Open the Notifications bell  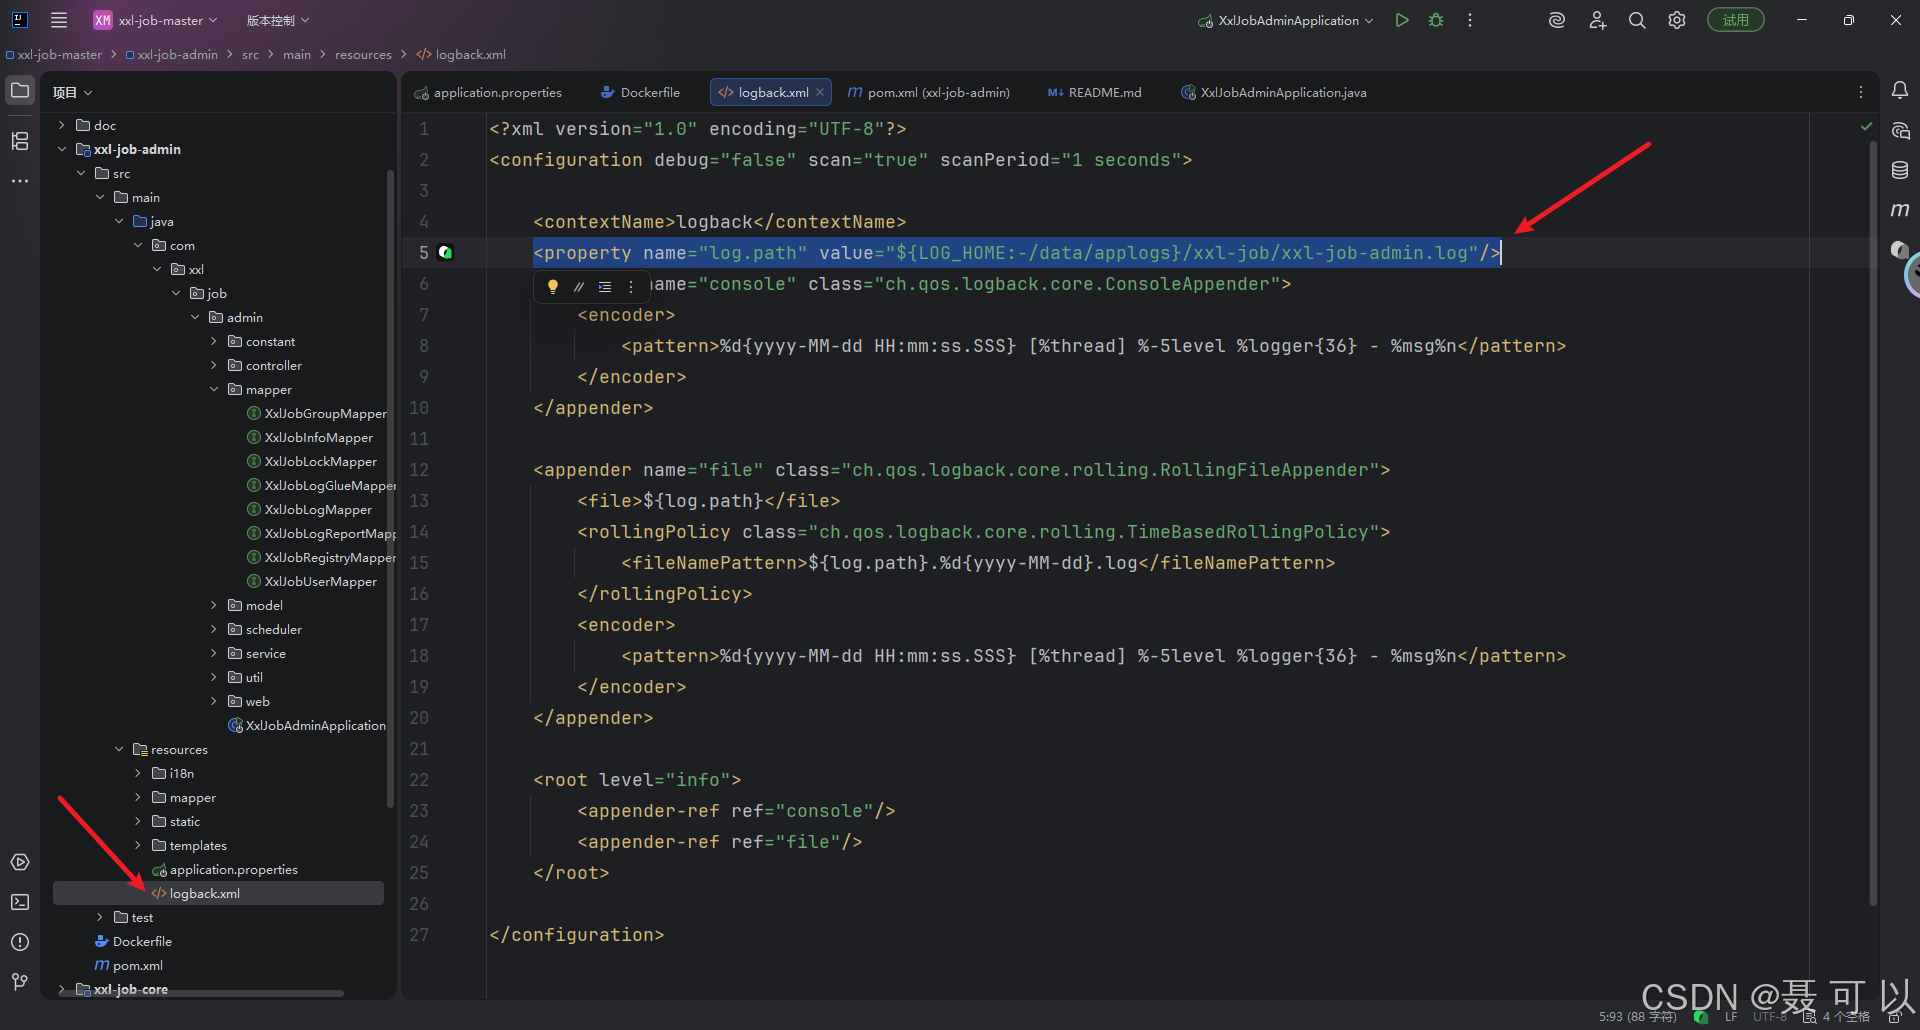tap(1900, 91)
